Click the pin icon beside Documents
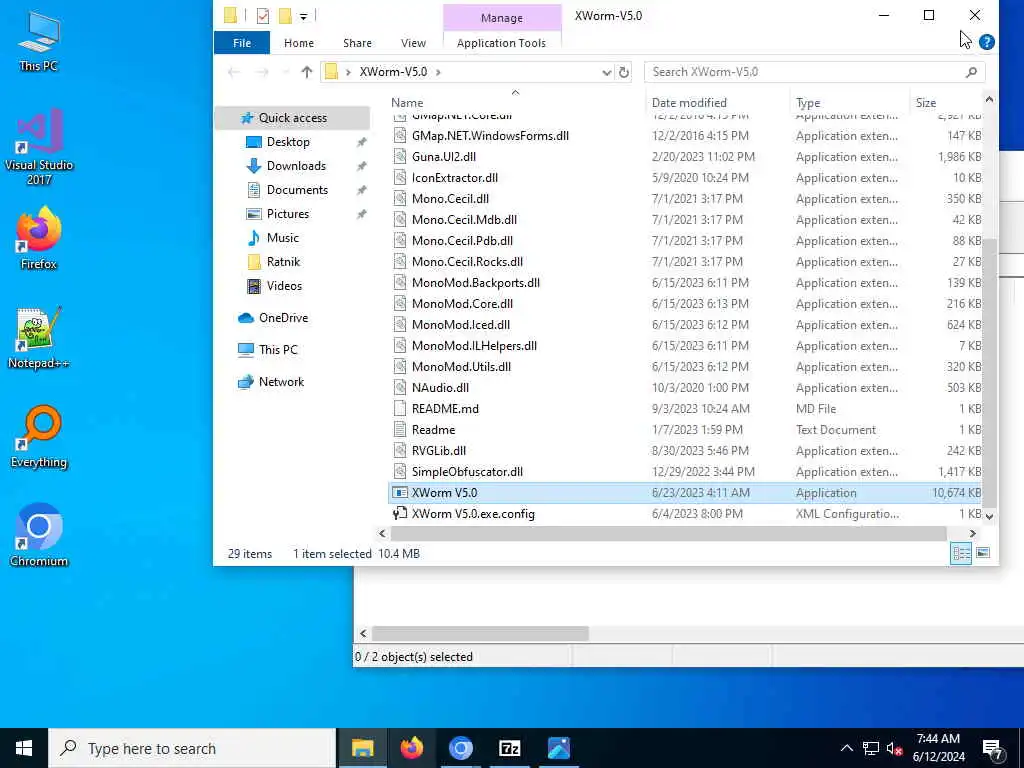The width and height of the screenshot is (1024, 768). pos(361,190)
